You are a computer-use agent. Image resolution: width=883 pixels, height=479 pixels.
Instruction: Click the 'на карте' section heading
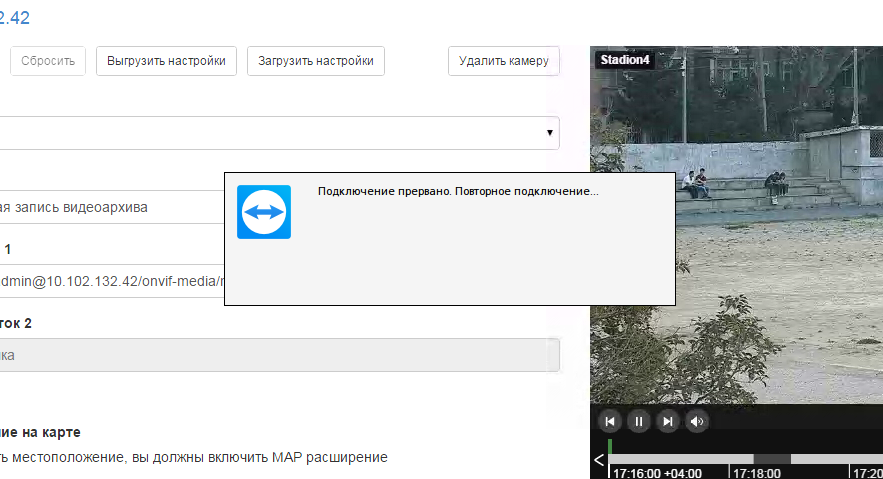[40, 432]
